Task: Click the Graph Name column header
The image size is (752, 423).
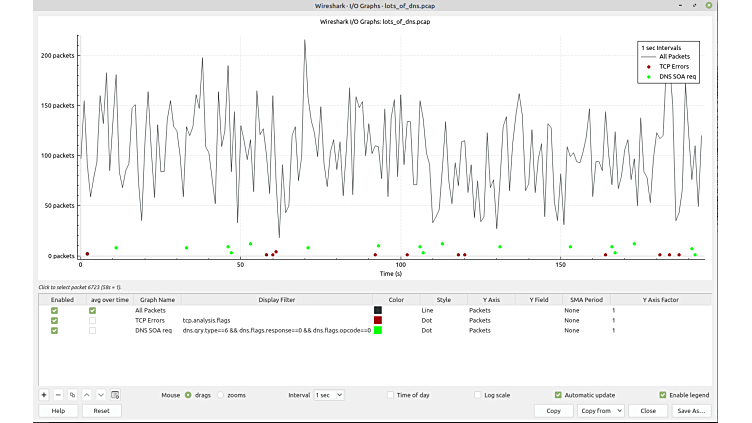Action: point(157,299)
